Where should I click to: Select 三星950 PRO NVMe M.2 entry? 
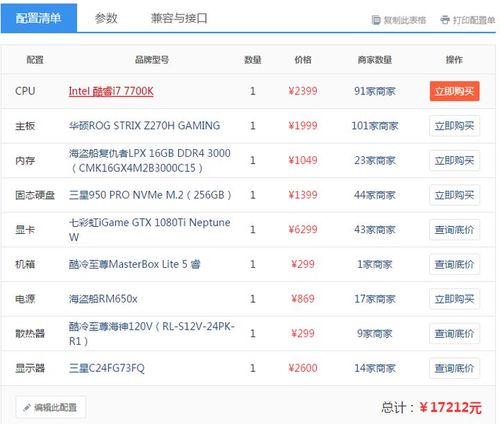[150, 195]
